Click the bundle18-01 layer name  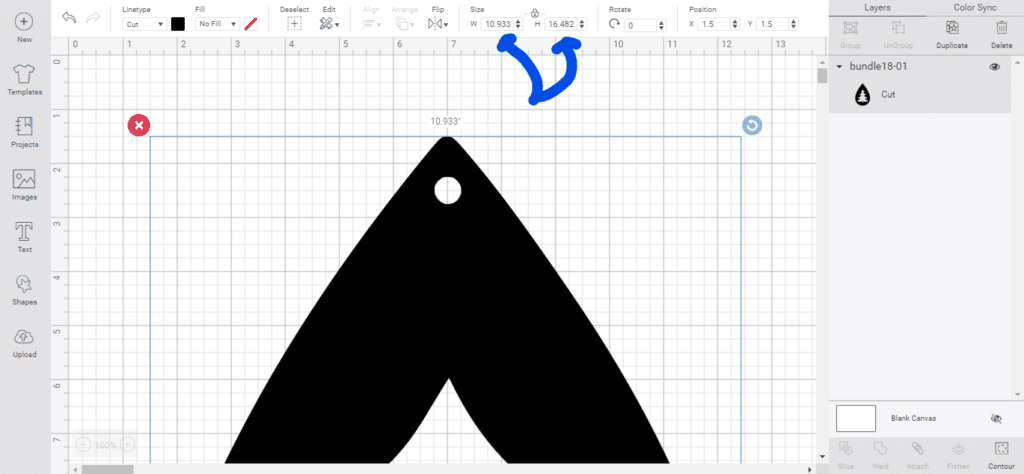click(878, 67)
